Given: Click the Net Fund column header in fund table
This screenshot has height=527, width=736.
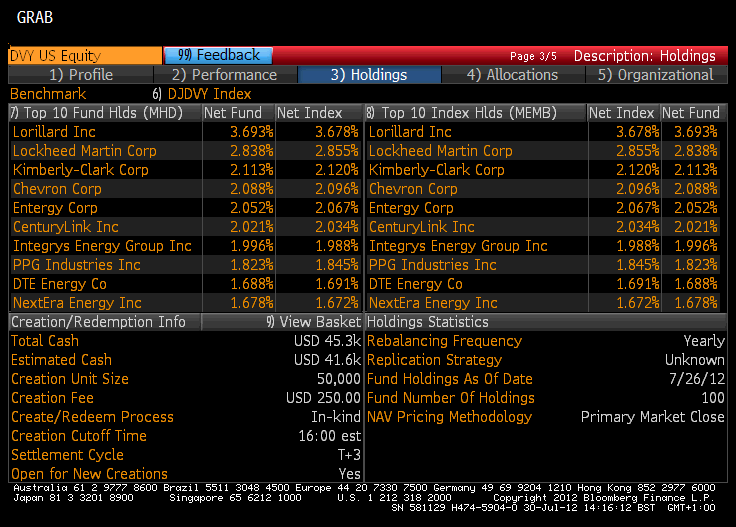Looking at the screenshot, I should pos(238,113).
